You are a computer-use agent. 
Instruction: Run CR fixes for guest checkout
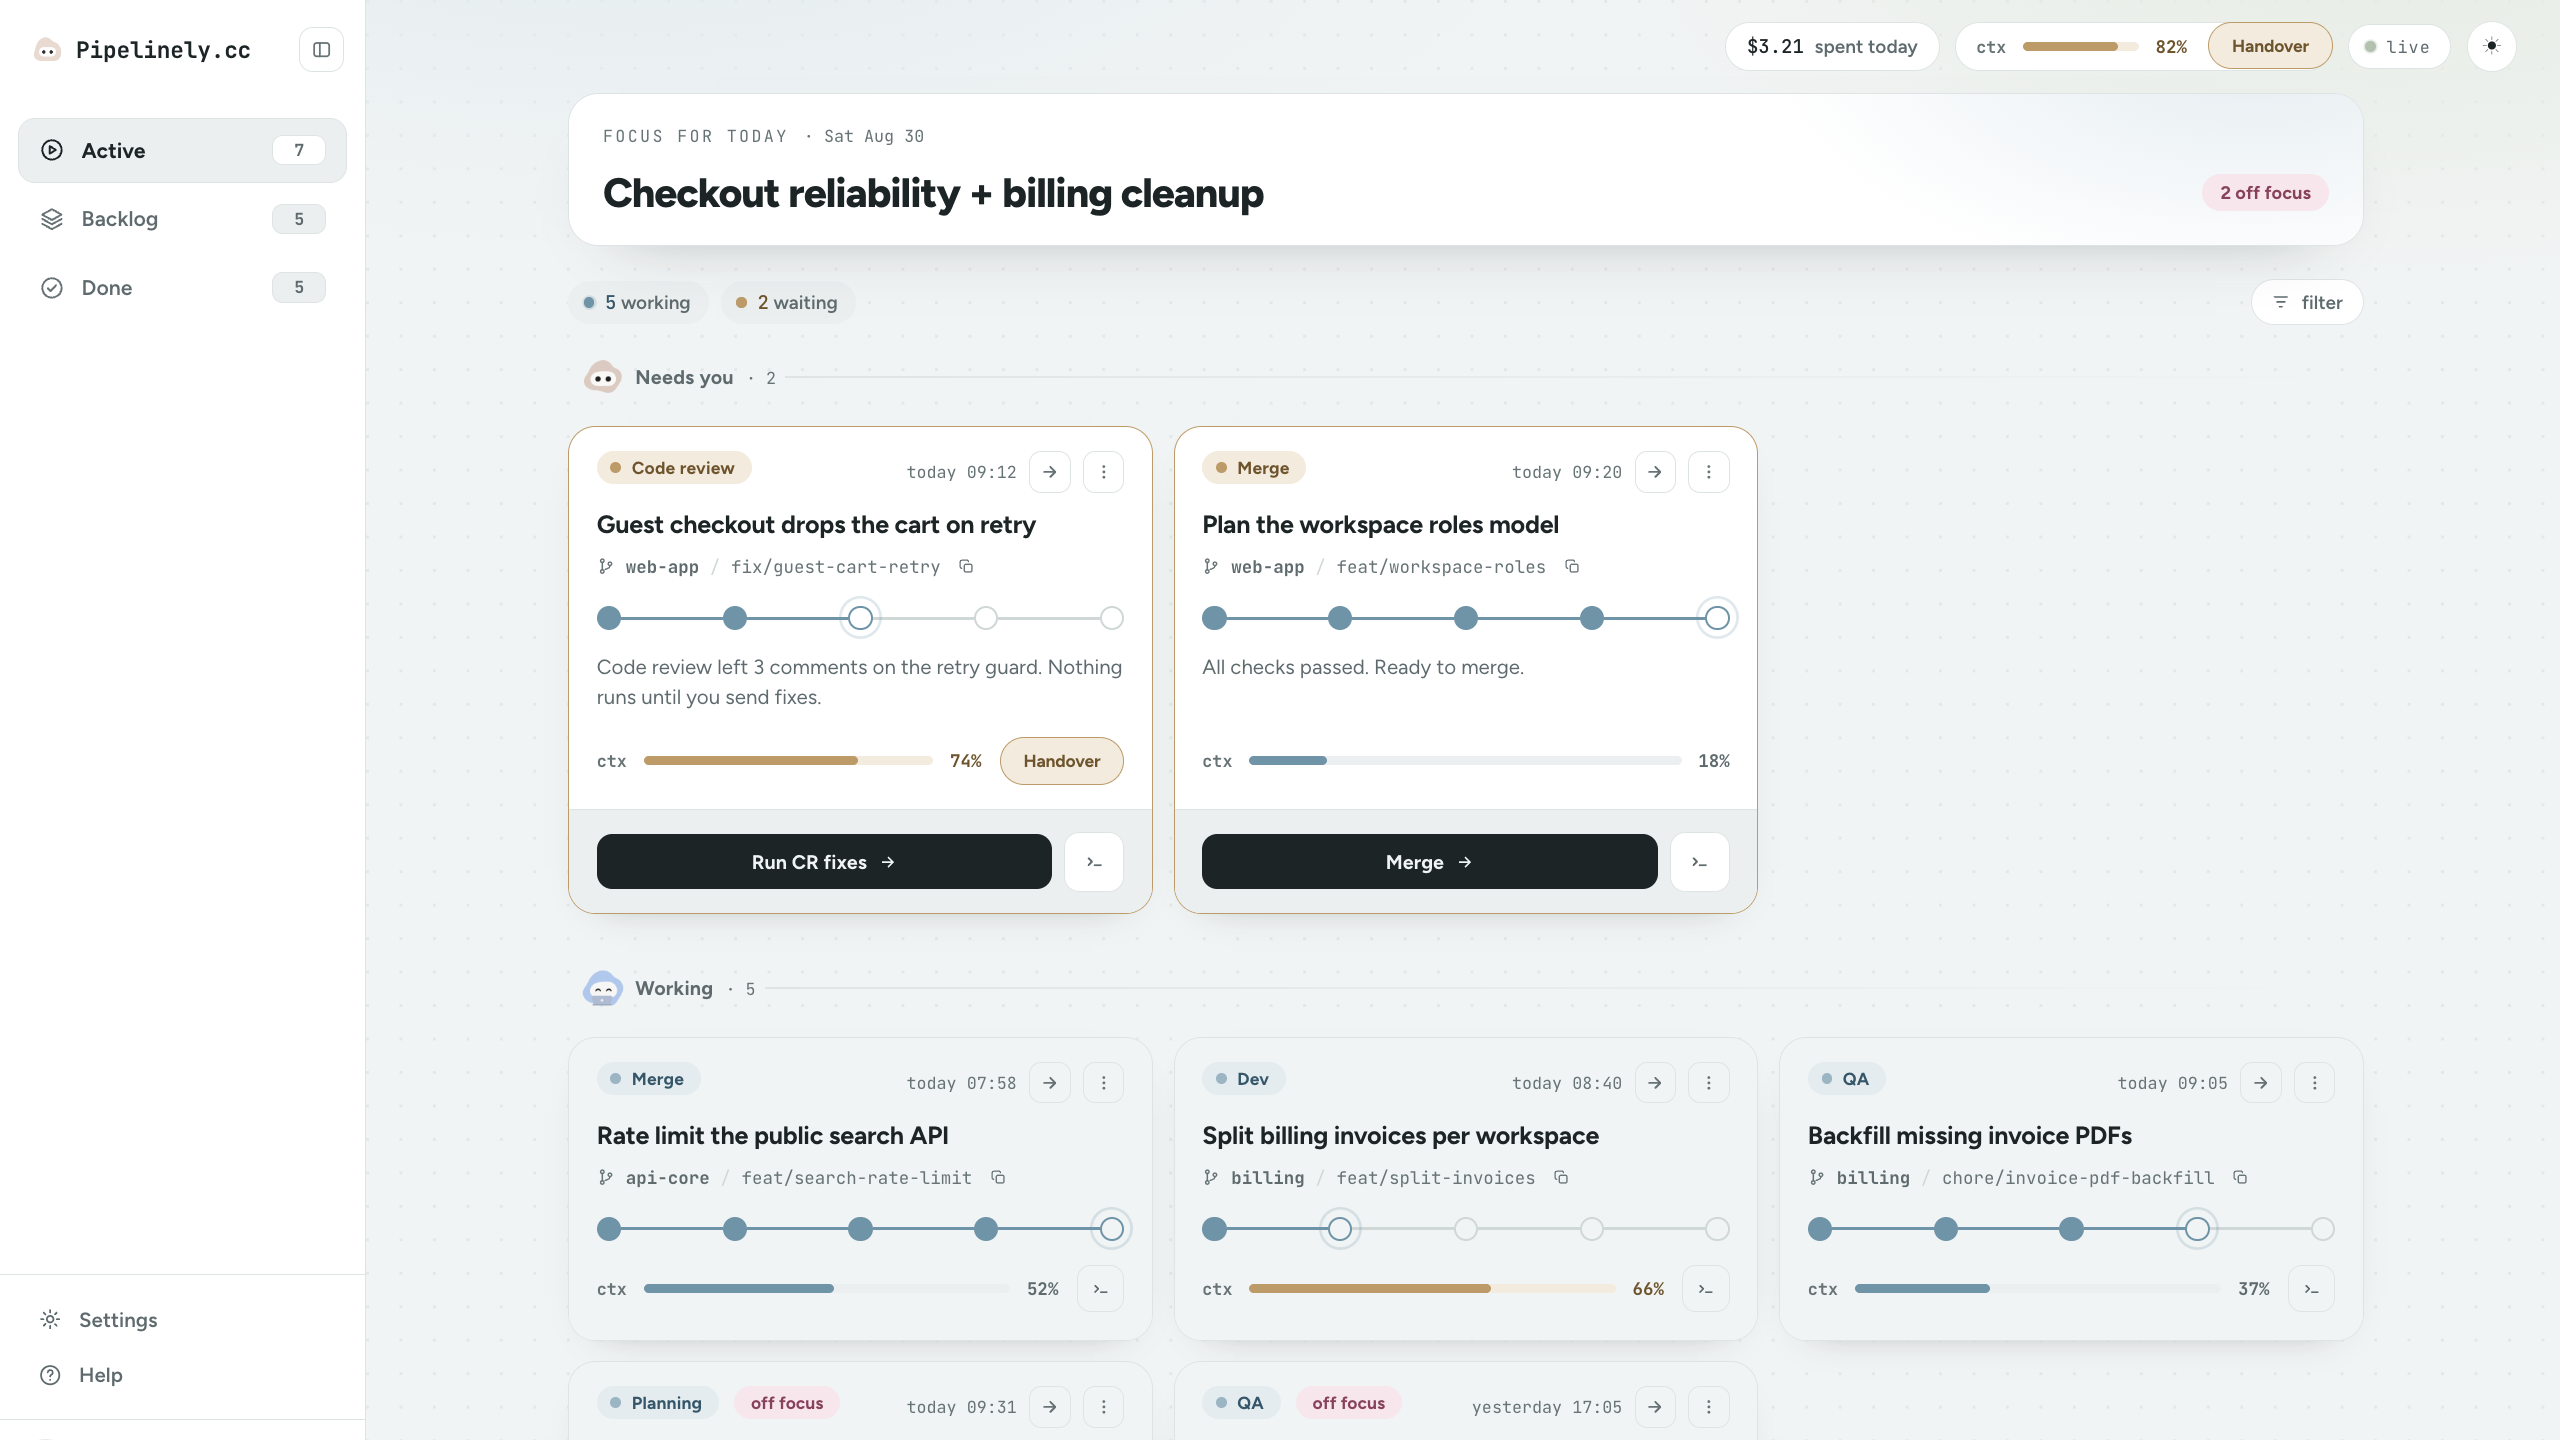(824, 862)
